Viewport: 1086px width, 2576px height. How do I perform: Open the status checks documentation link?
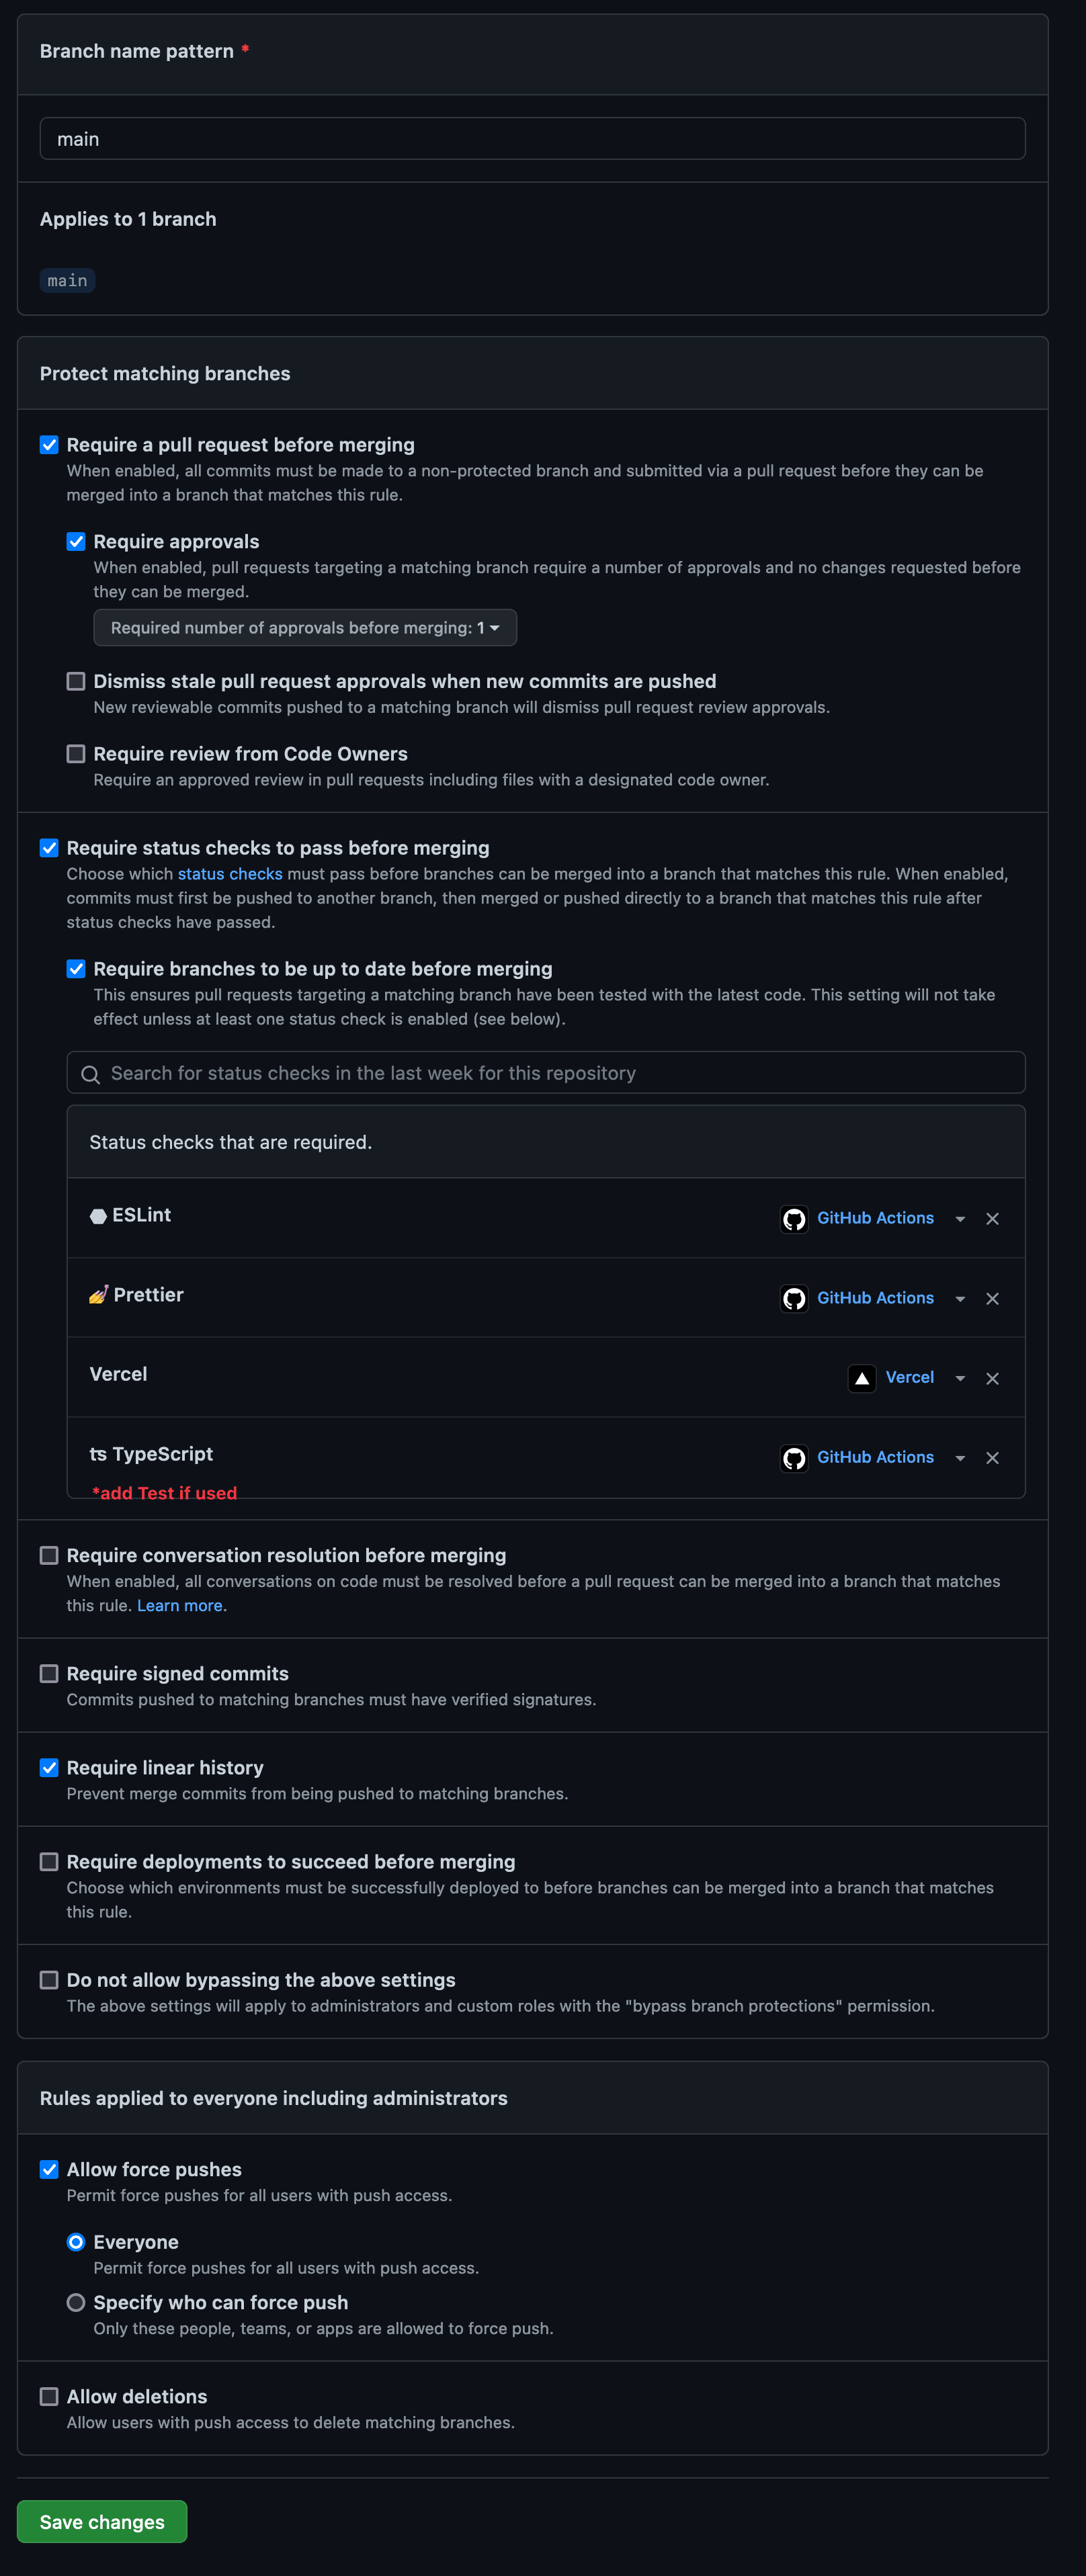[230, 873]
